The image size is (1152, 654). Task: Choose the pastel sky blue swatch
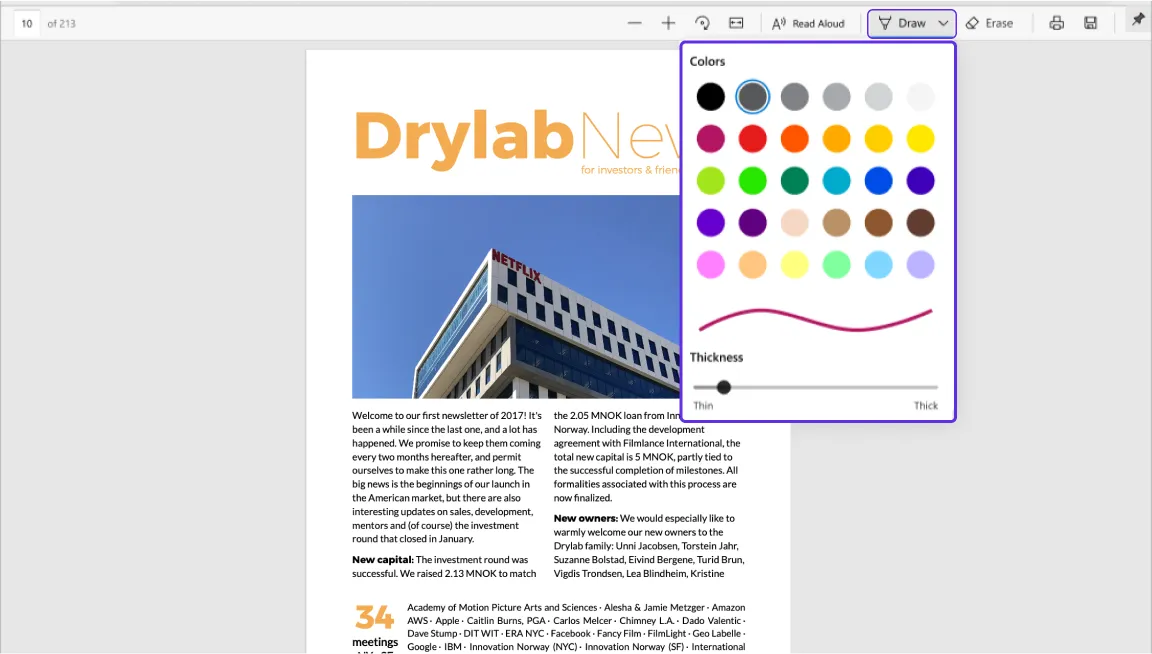point(878,265)
